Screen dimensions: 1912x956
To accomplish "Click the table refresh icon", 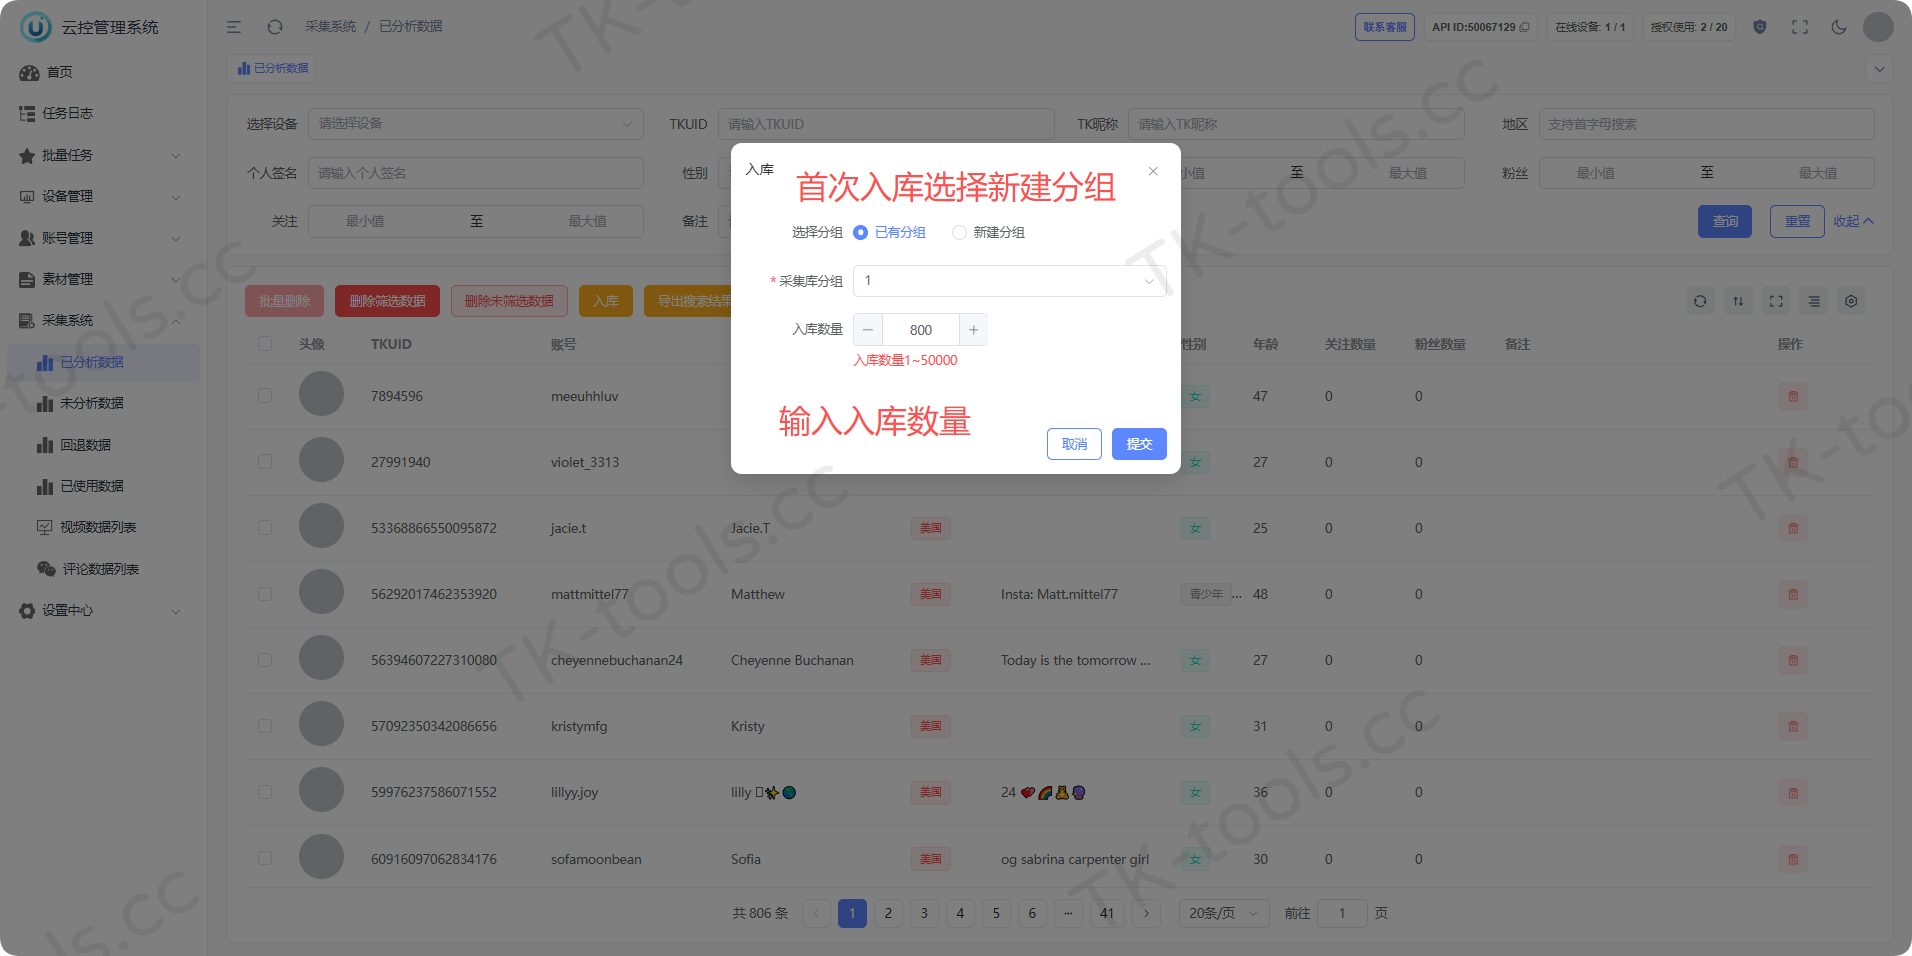I will coord(1700,301).
